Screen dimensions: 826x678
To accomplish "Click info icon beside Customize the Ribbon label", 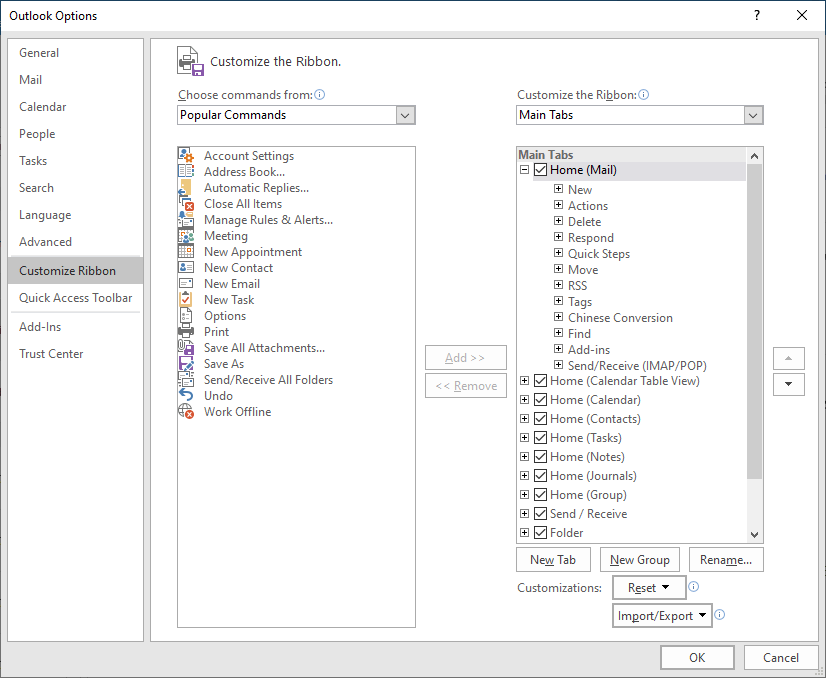I will click(643, 95).
